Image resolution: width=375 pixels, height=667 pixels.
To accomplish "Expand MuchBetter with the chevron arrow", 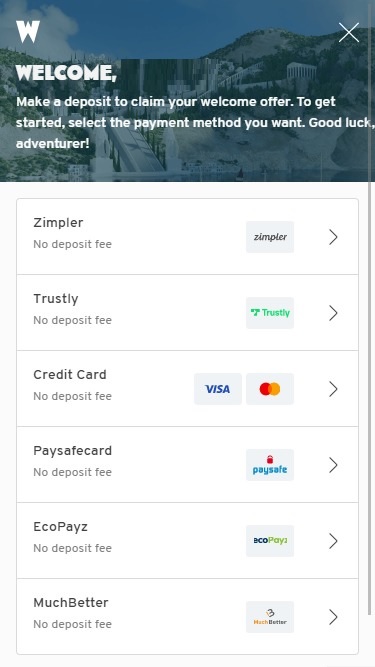I will [333, 617].
